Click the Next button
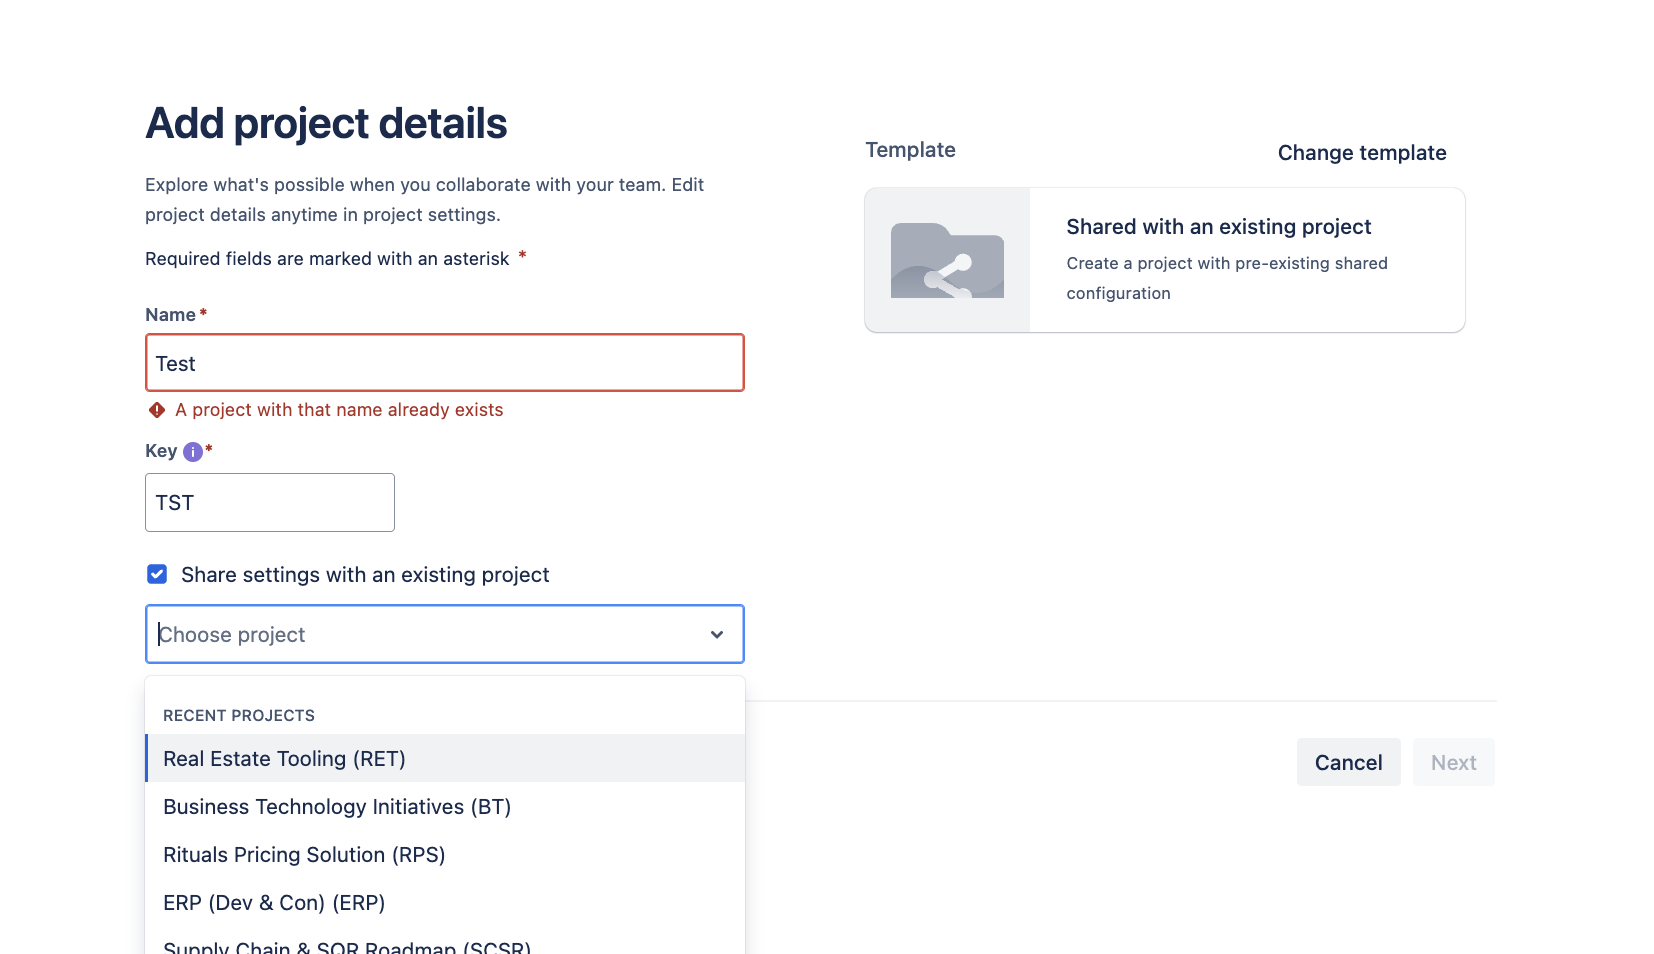This screenshot has width=1654, height=954. [x=1453, y=761]
